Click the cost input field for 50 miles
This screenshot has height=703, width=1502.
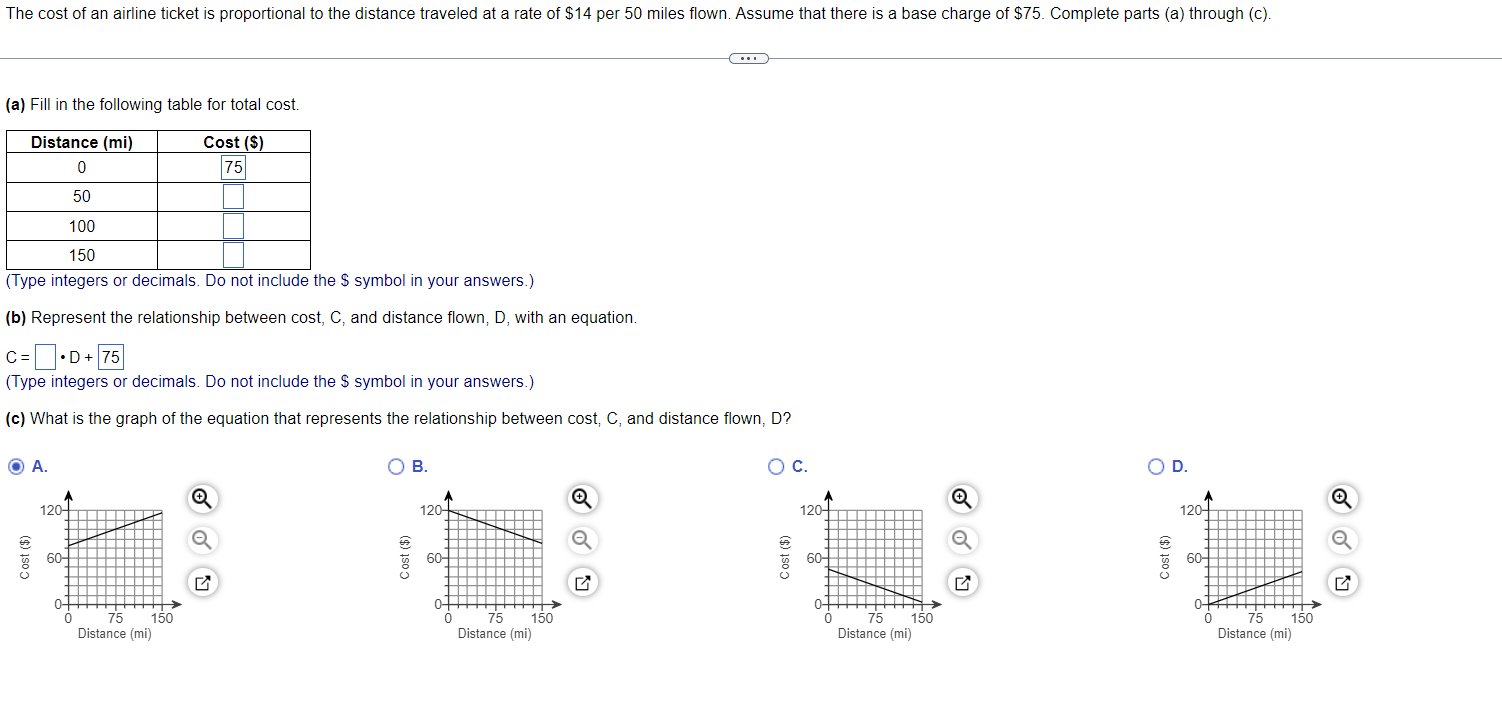pyautogui.click(x=232, y=196)
